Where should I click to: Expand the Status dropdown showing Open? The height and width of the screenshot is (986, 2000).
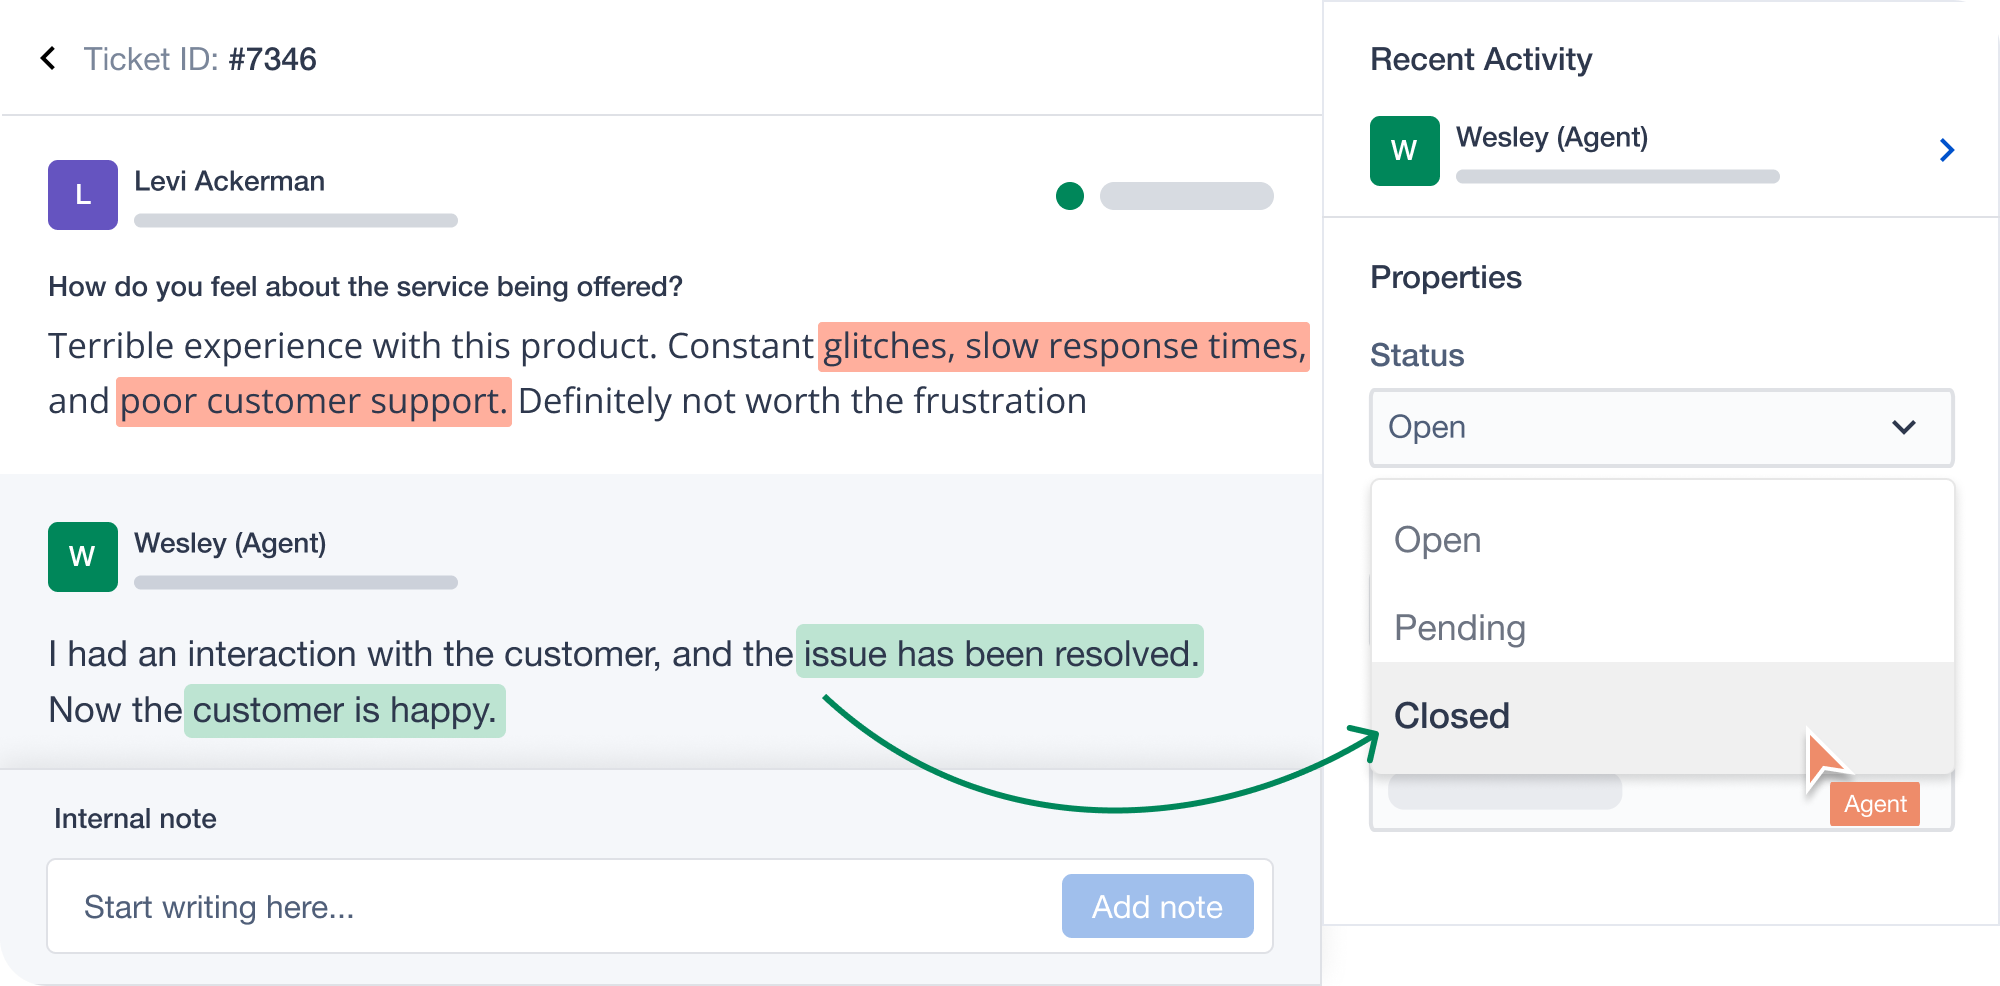1662,428
